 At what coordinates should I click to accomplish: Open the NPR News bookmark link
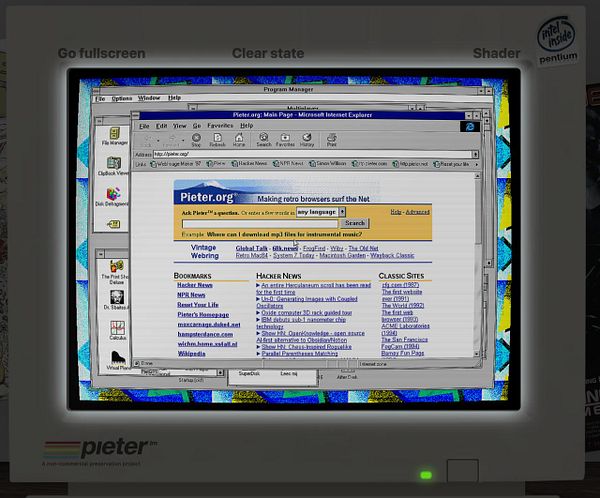click(x=191, y=295)
